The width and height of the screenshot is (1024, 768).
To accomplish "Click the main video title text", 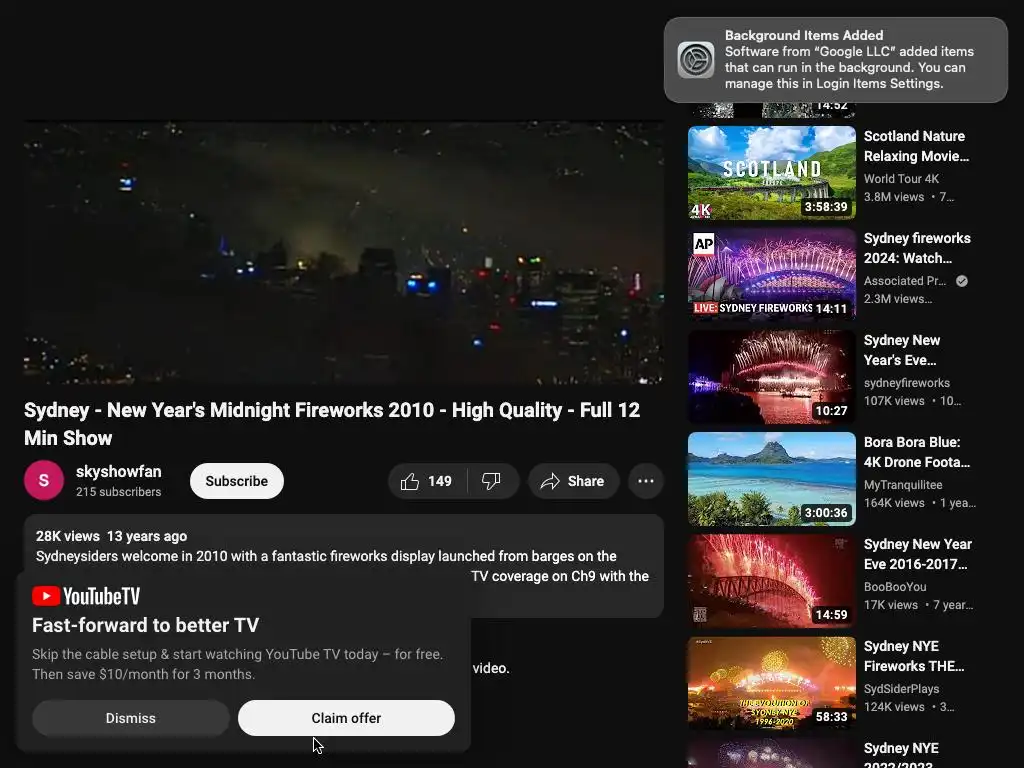I will [332, 424].
